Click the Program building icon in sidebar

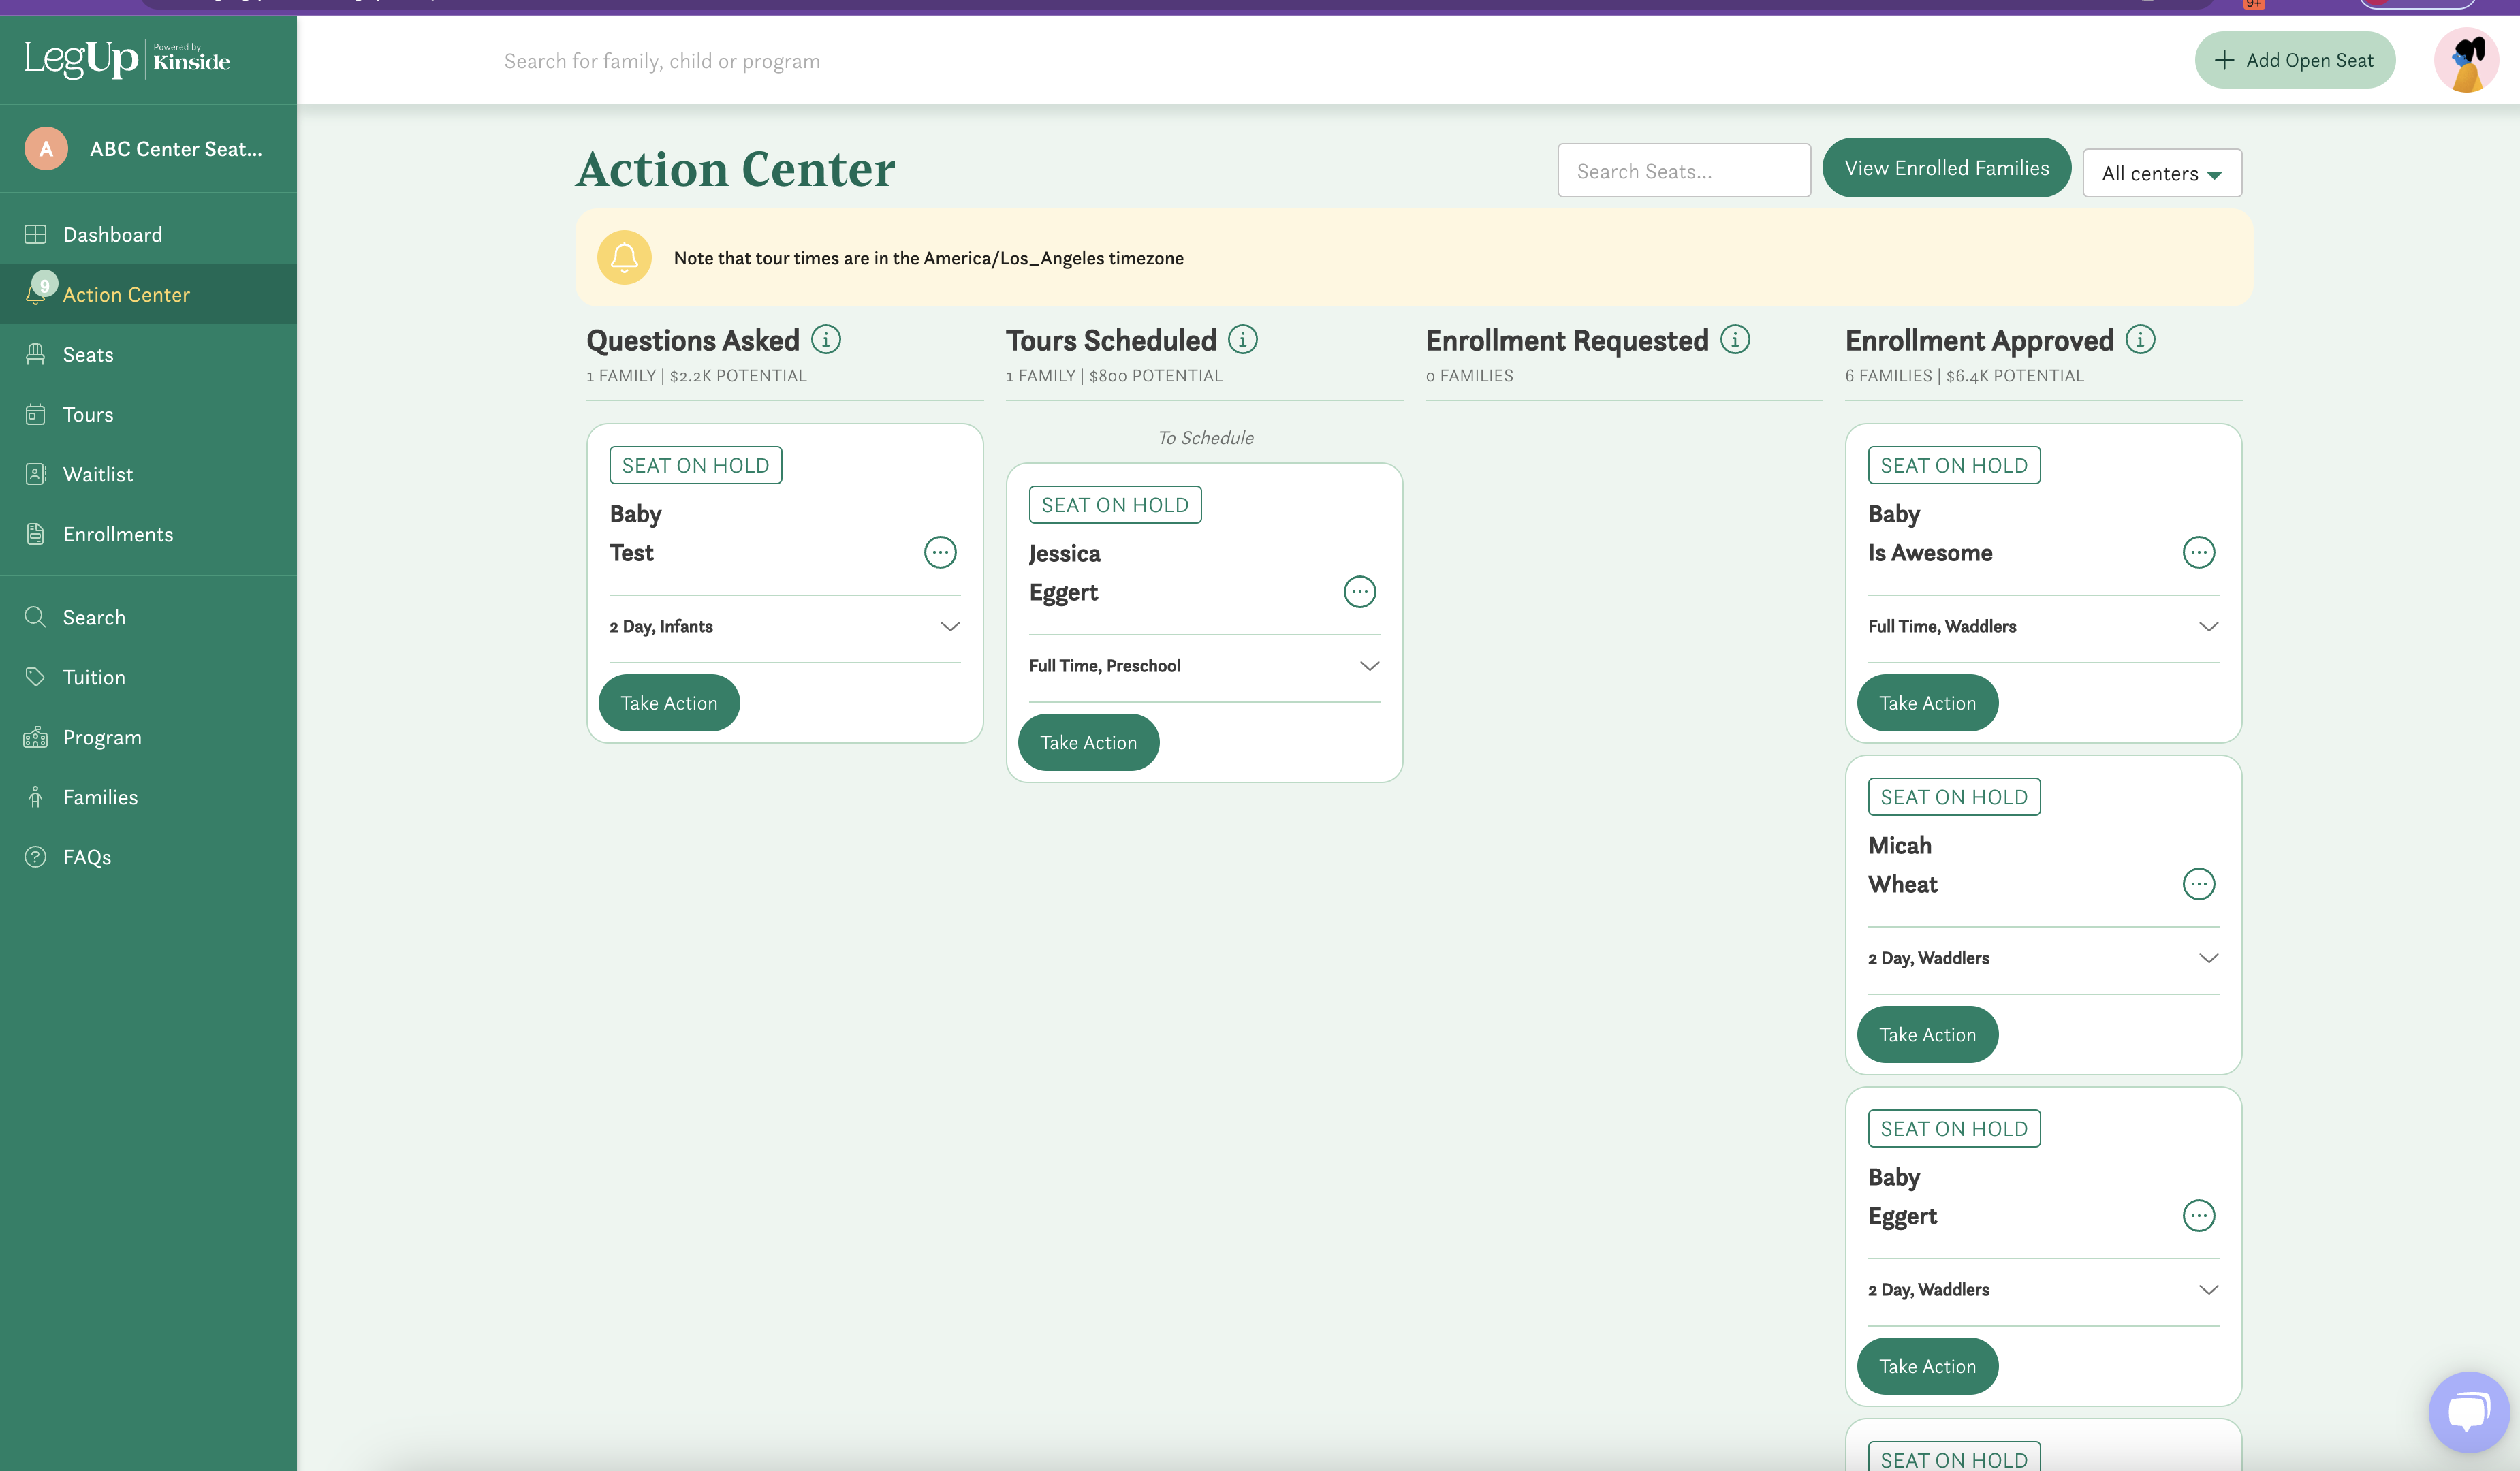35,737
